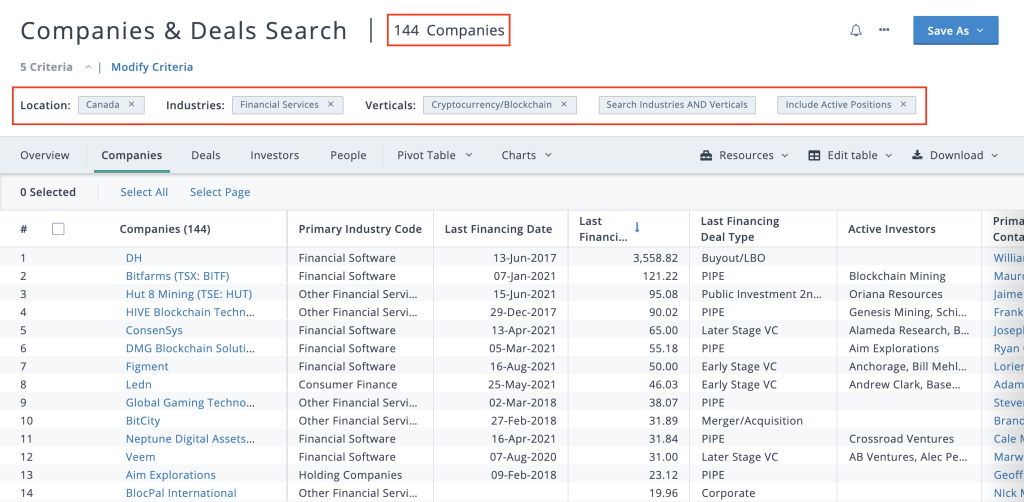Click the Merger/Acquisition deal type cell
1024x502 pixels.
[x=752, y=421]
